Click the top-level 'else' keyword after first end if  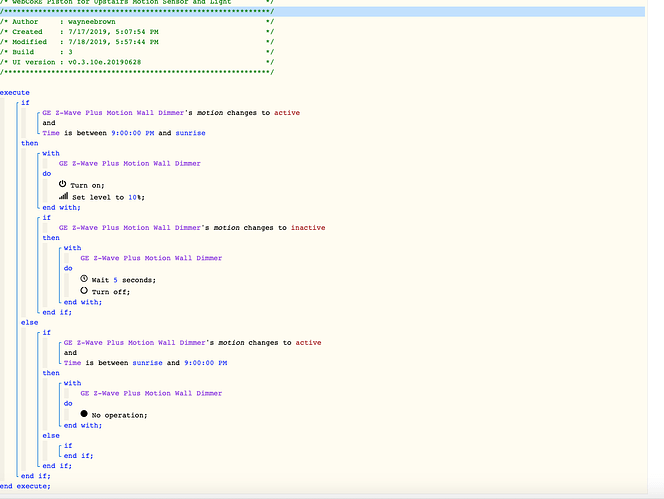click(x=30, y=322)
